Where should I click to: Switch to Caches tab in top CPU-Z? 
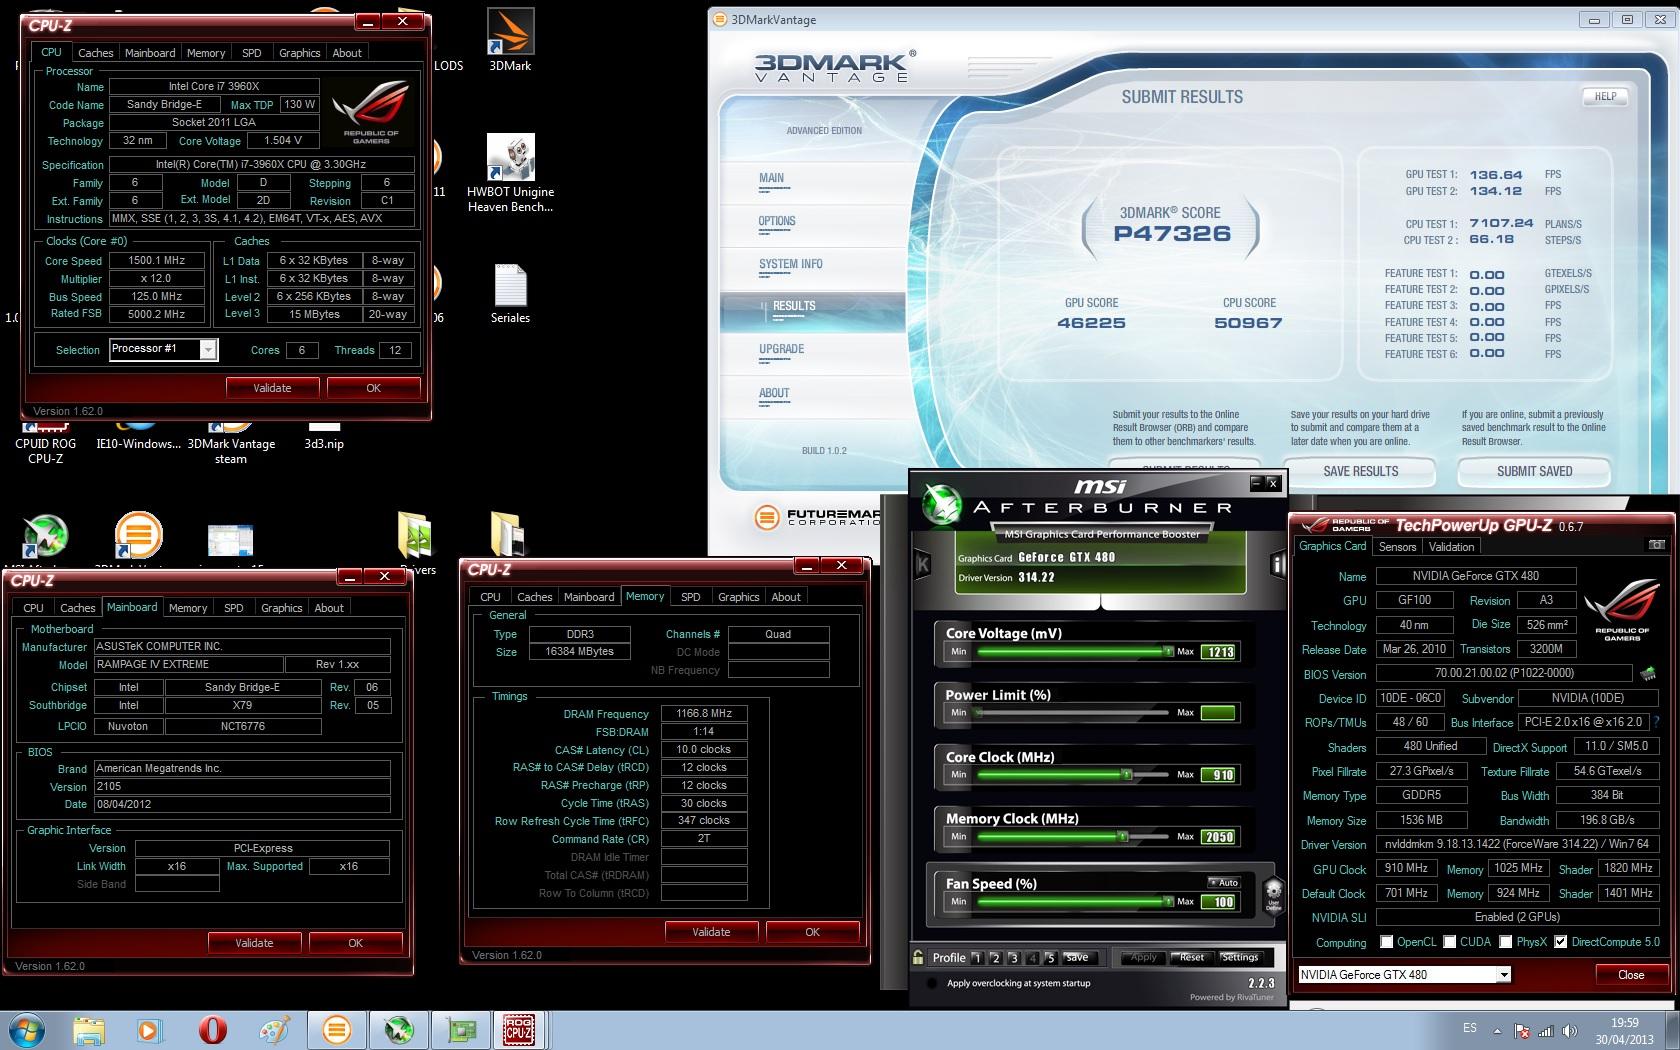(x=96, y=53)
